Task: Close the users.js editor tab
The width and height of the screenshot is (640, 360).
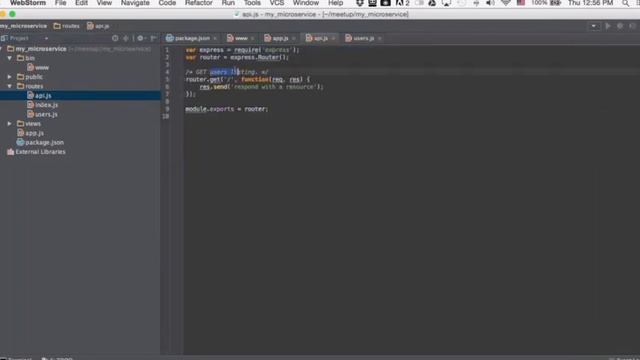Action: click(380, 38)
